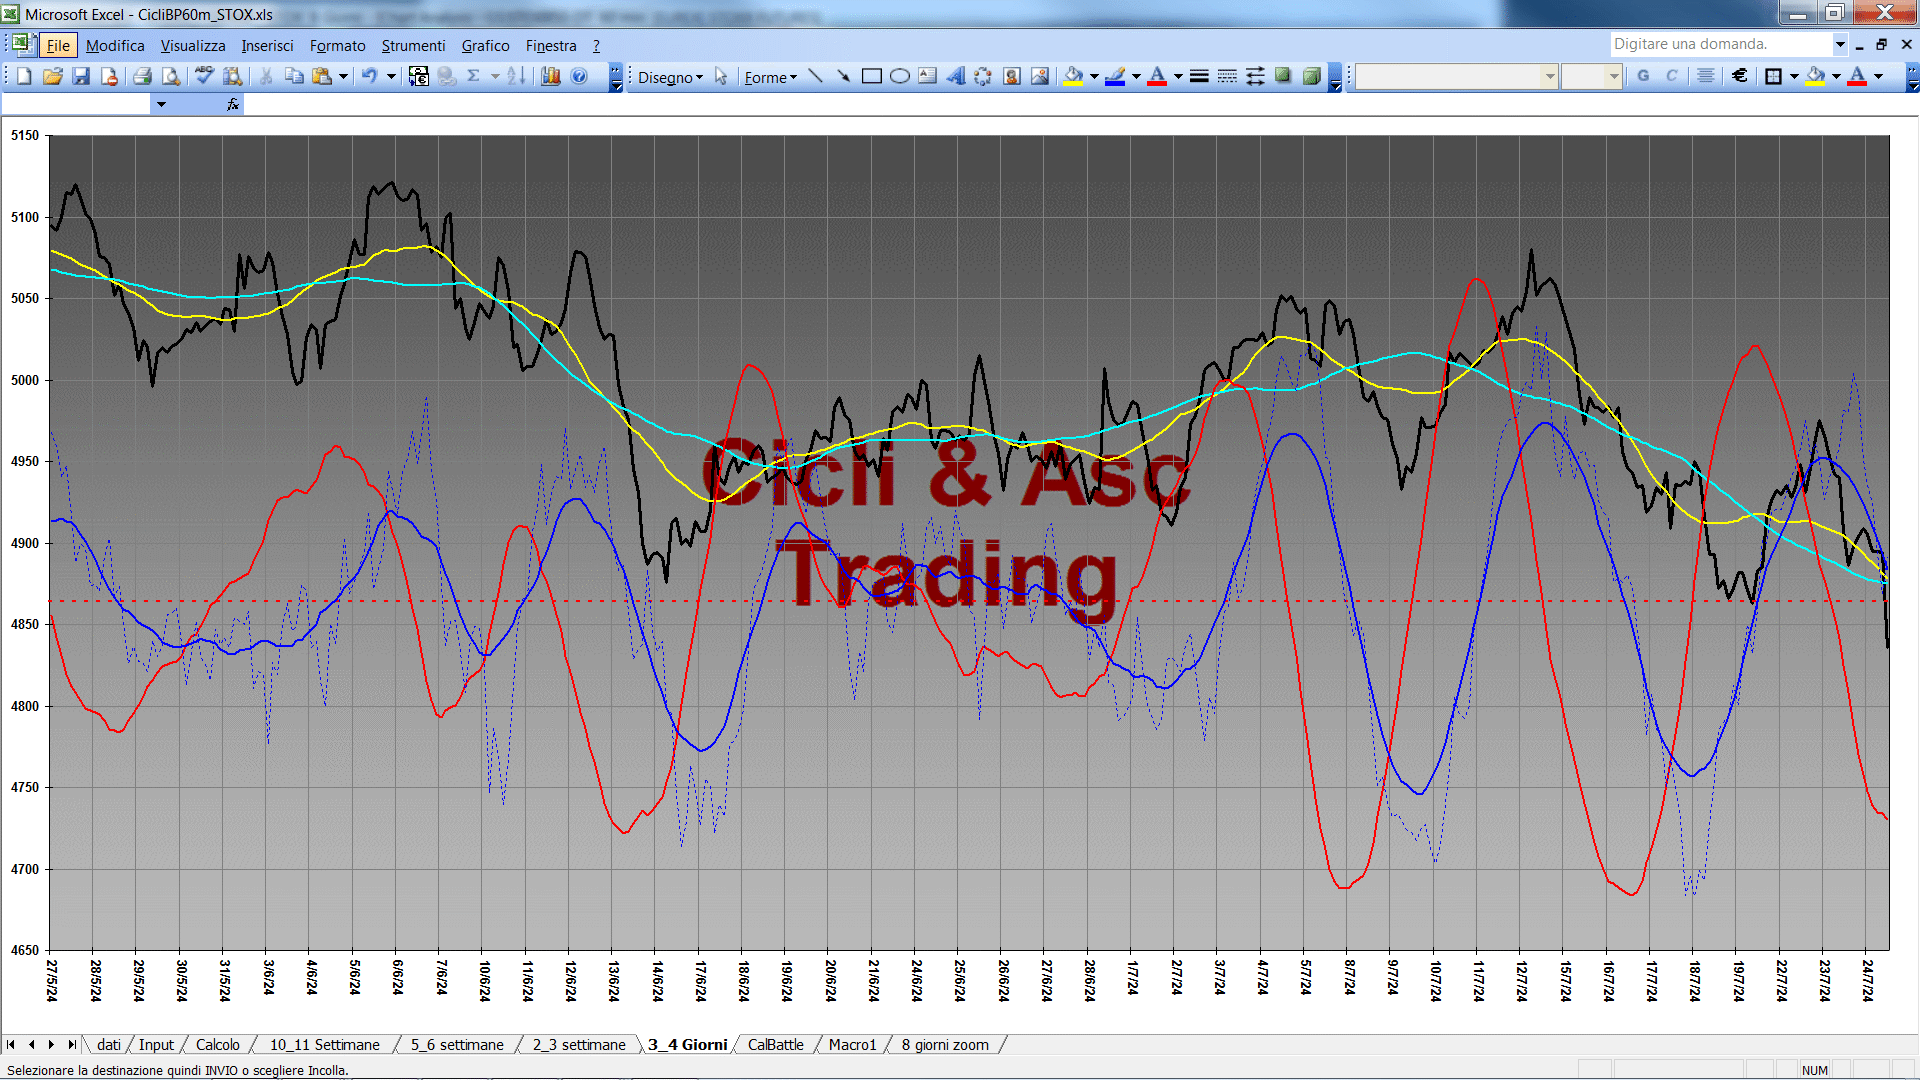The image size is (1920, 1080).
Task: Click the Dash Style icon
Action: pyautogui.click(x=1227, y=76)
